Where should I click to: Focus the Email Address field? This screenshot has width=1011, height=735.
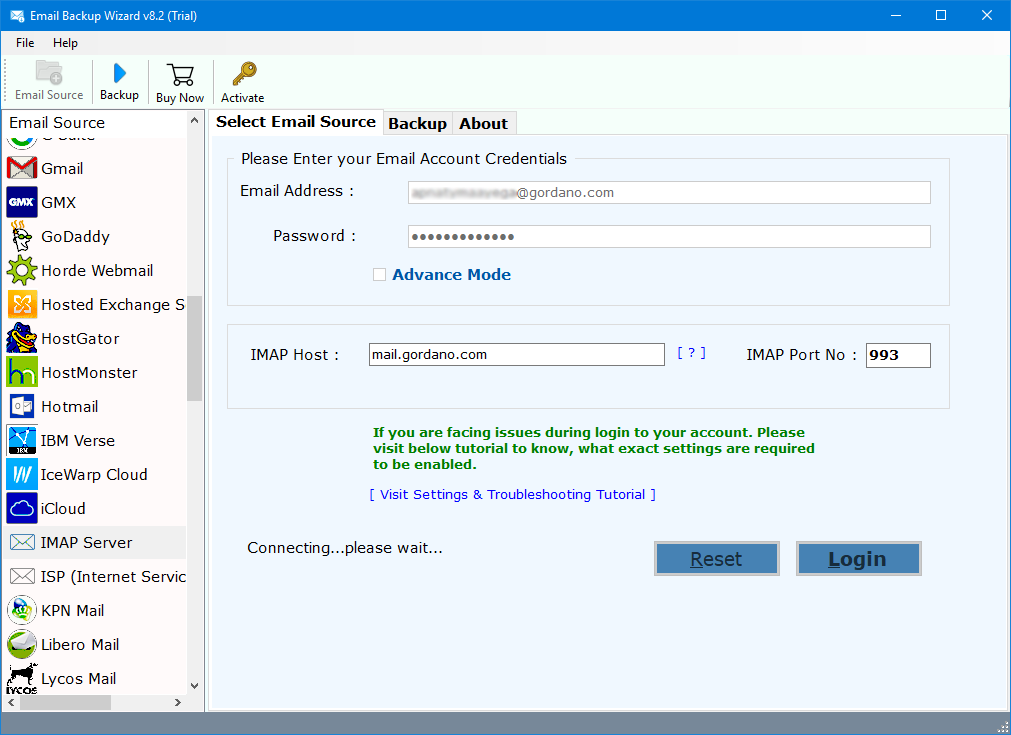tap(669, 192)
